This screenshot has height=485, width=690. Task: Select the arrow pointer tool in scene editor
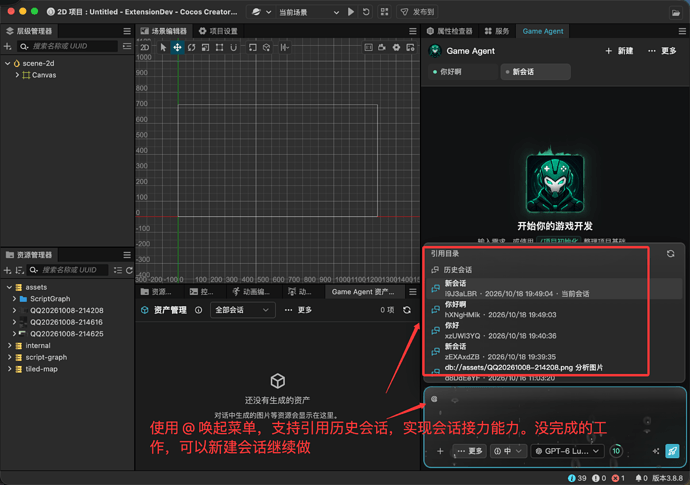(163, 48)
